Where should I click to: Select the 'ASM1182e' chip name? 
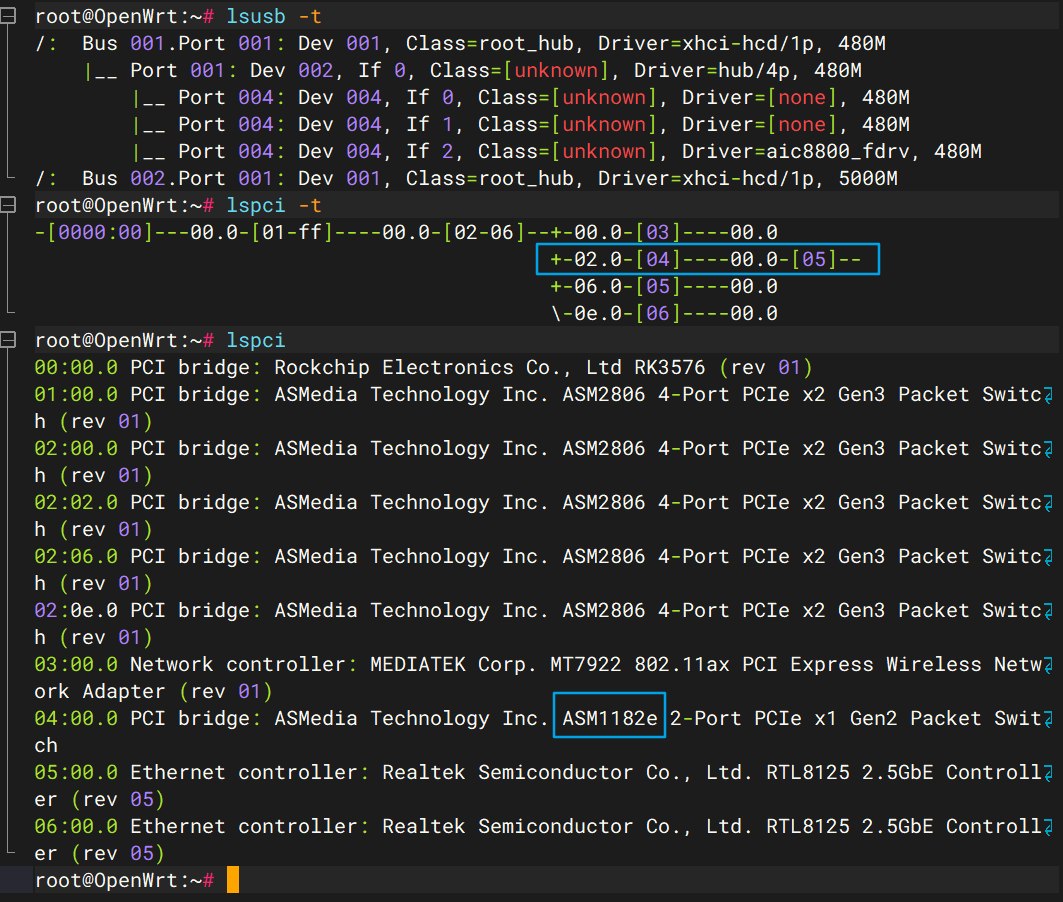[x=609, y=718]
